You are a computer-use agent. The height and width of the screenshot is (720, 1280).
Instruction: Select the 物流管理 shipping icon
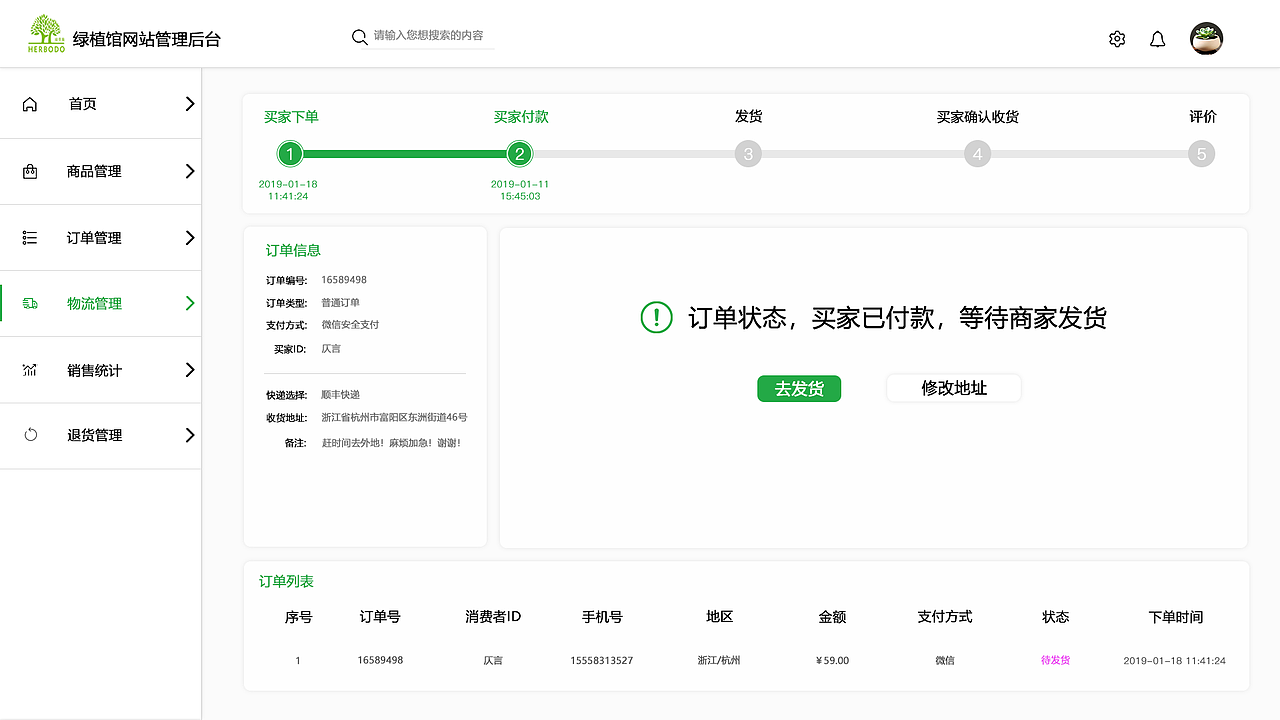(x=30, y=303)
